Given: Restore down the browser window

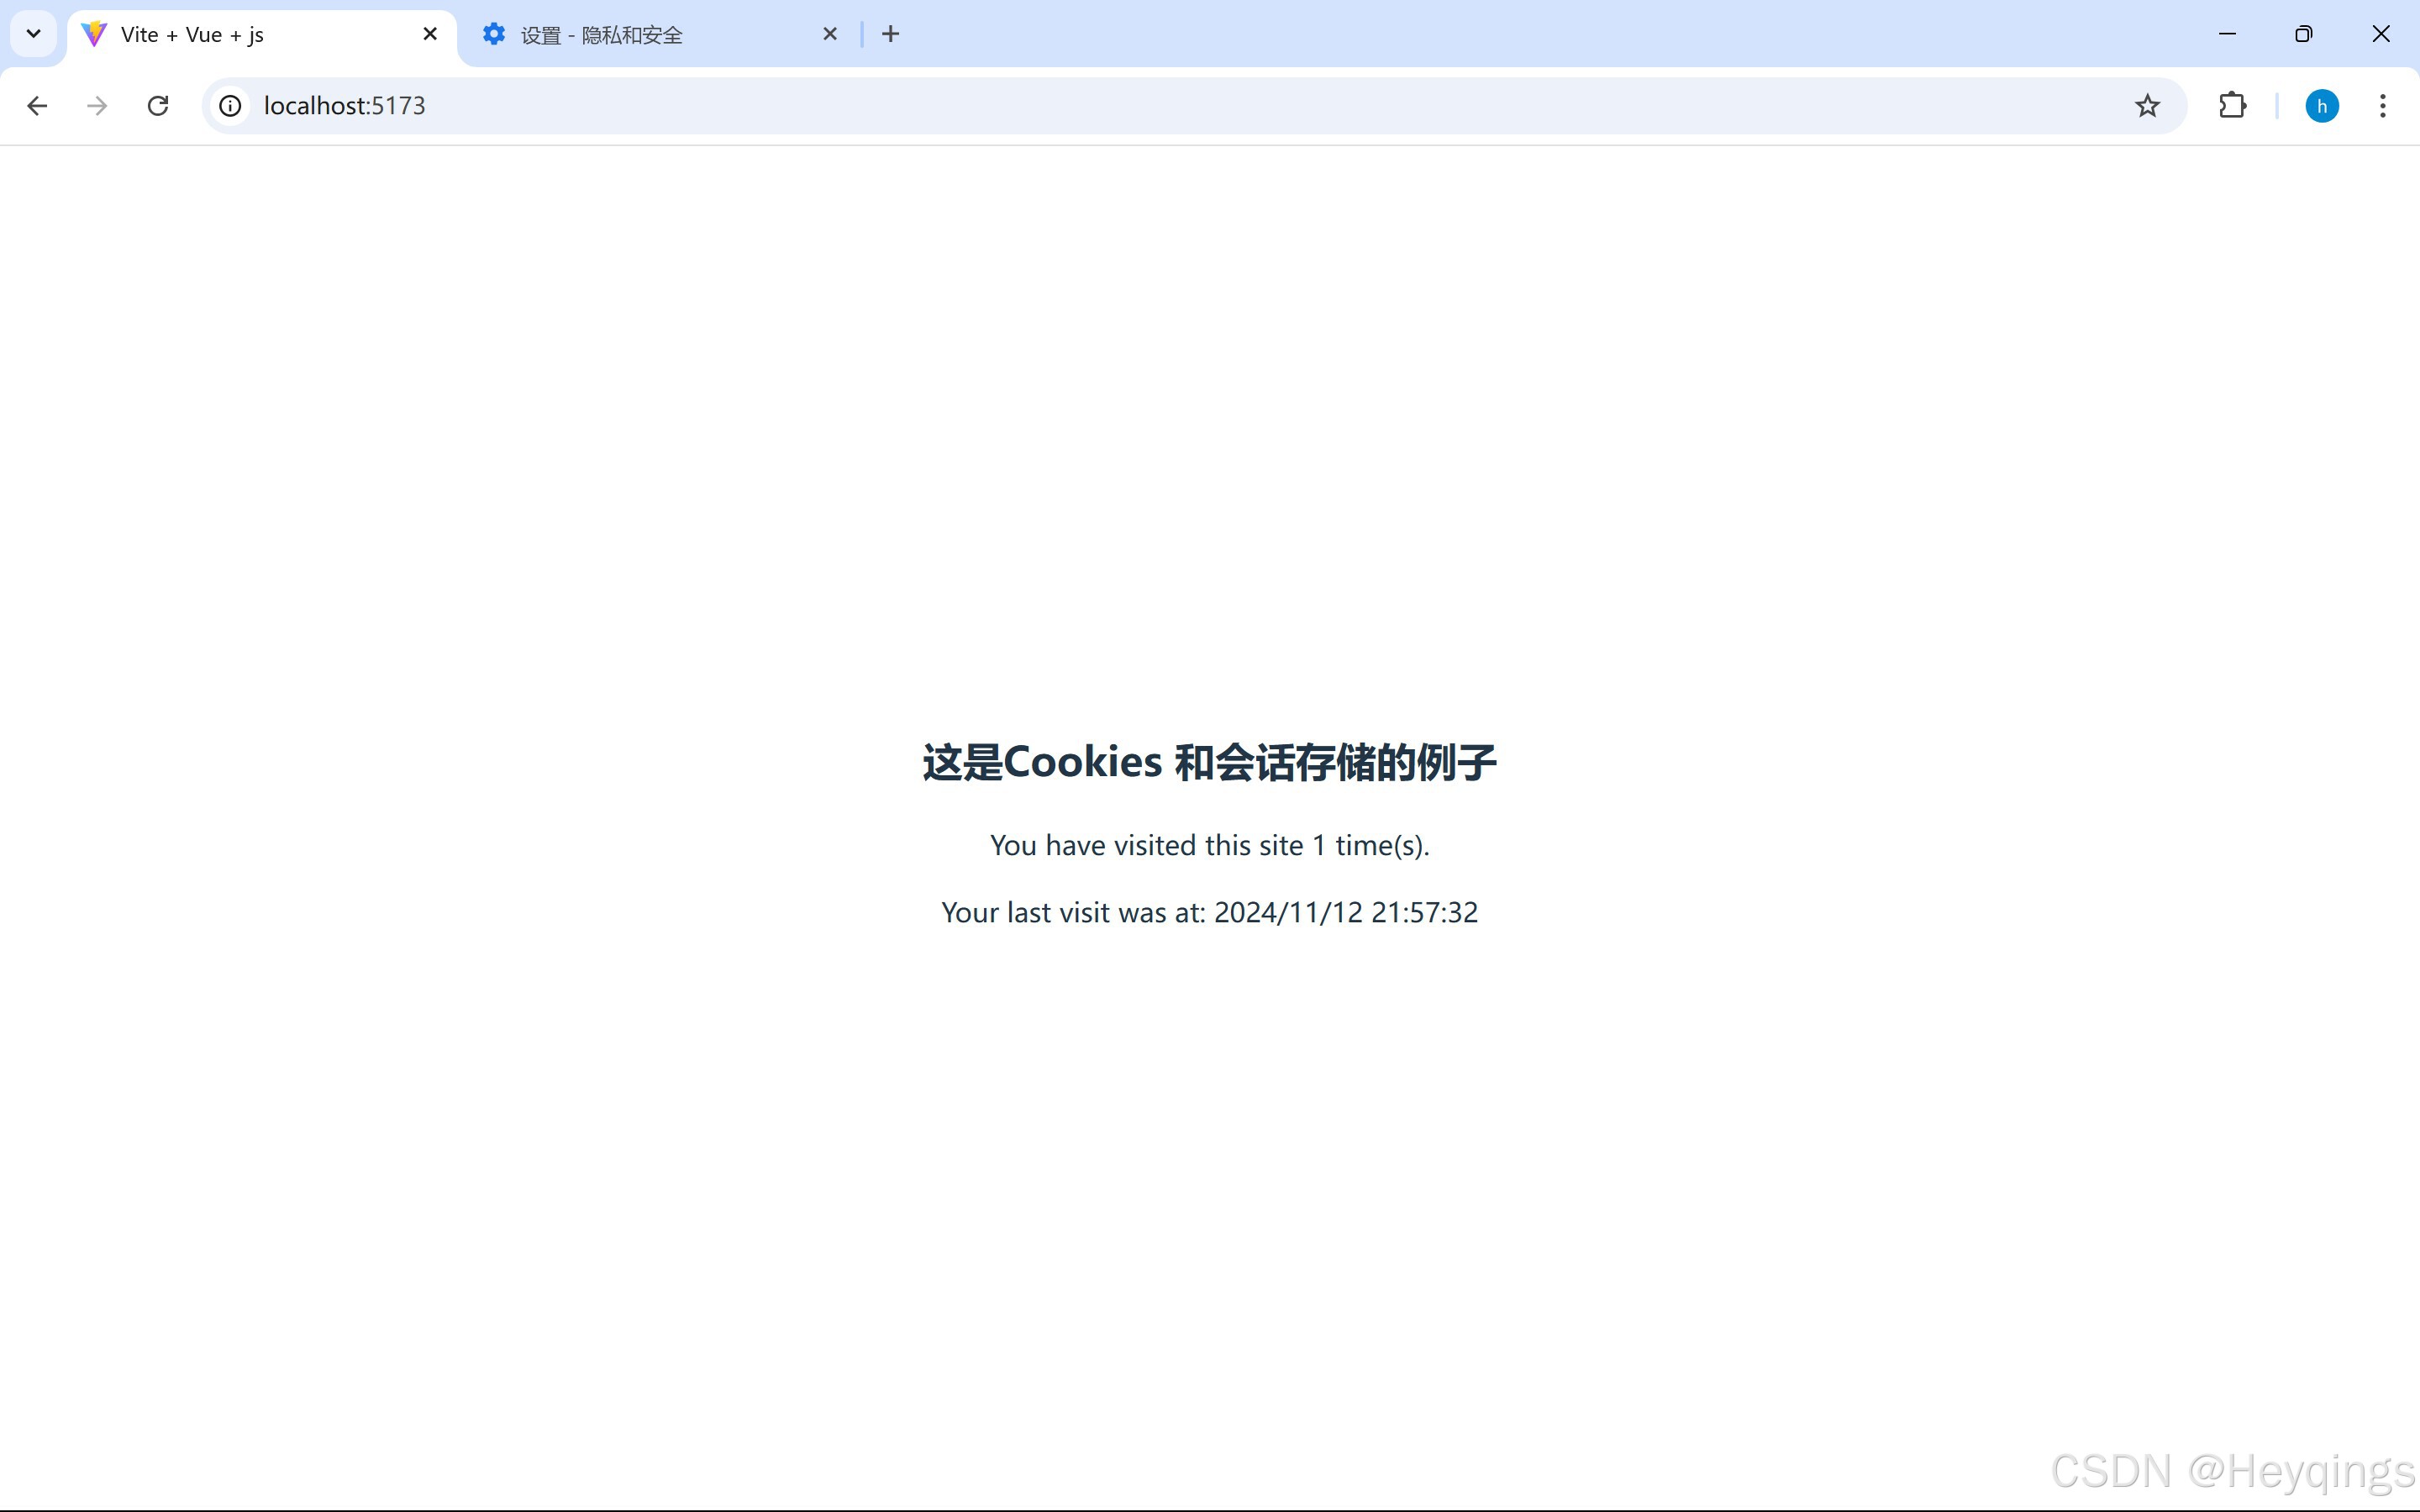Looking at the screenshot, I should (2304, 34).
